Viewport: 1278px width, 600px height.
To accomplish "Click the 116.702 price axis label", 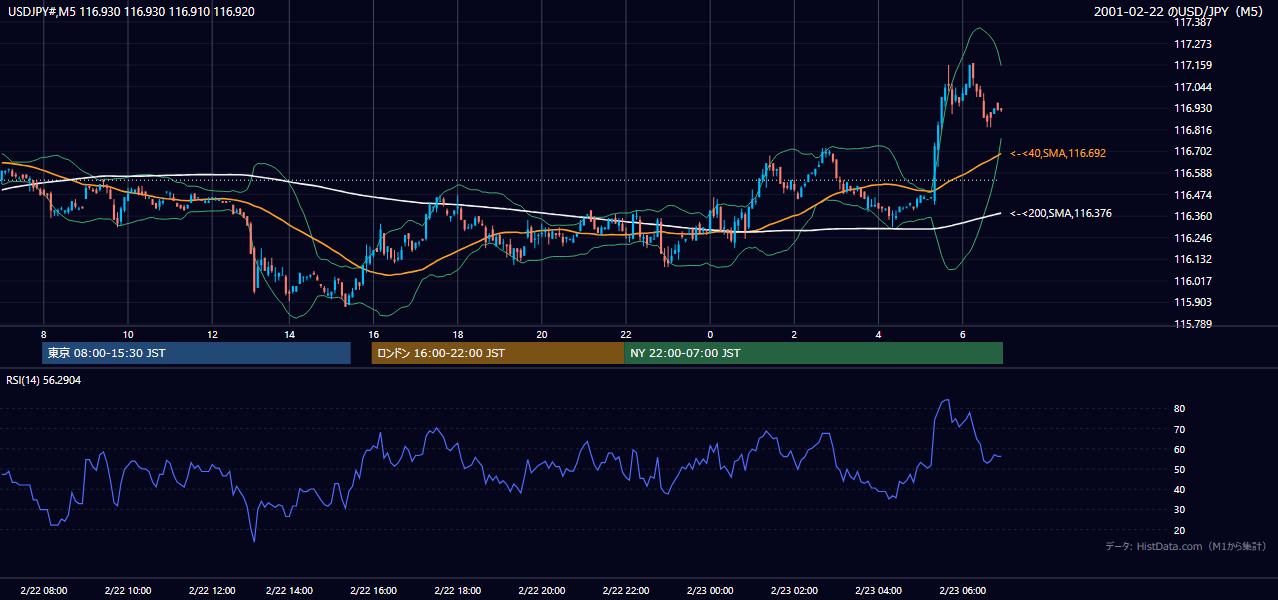I will [1193, 151].
